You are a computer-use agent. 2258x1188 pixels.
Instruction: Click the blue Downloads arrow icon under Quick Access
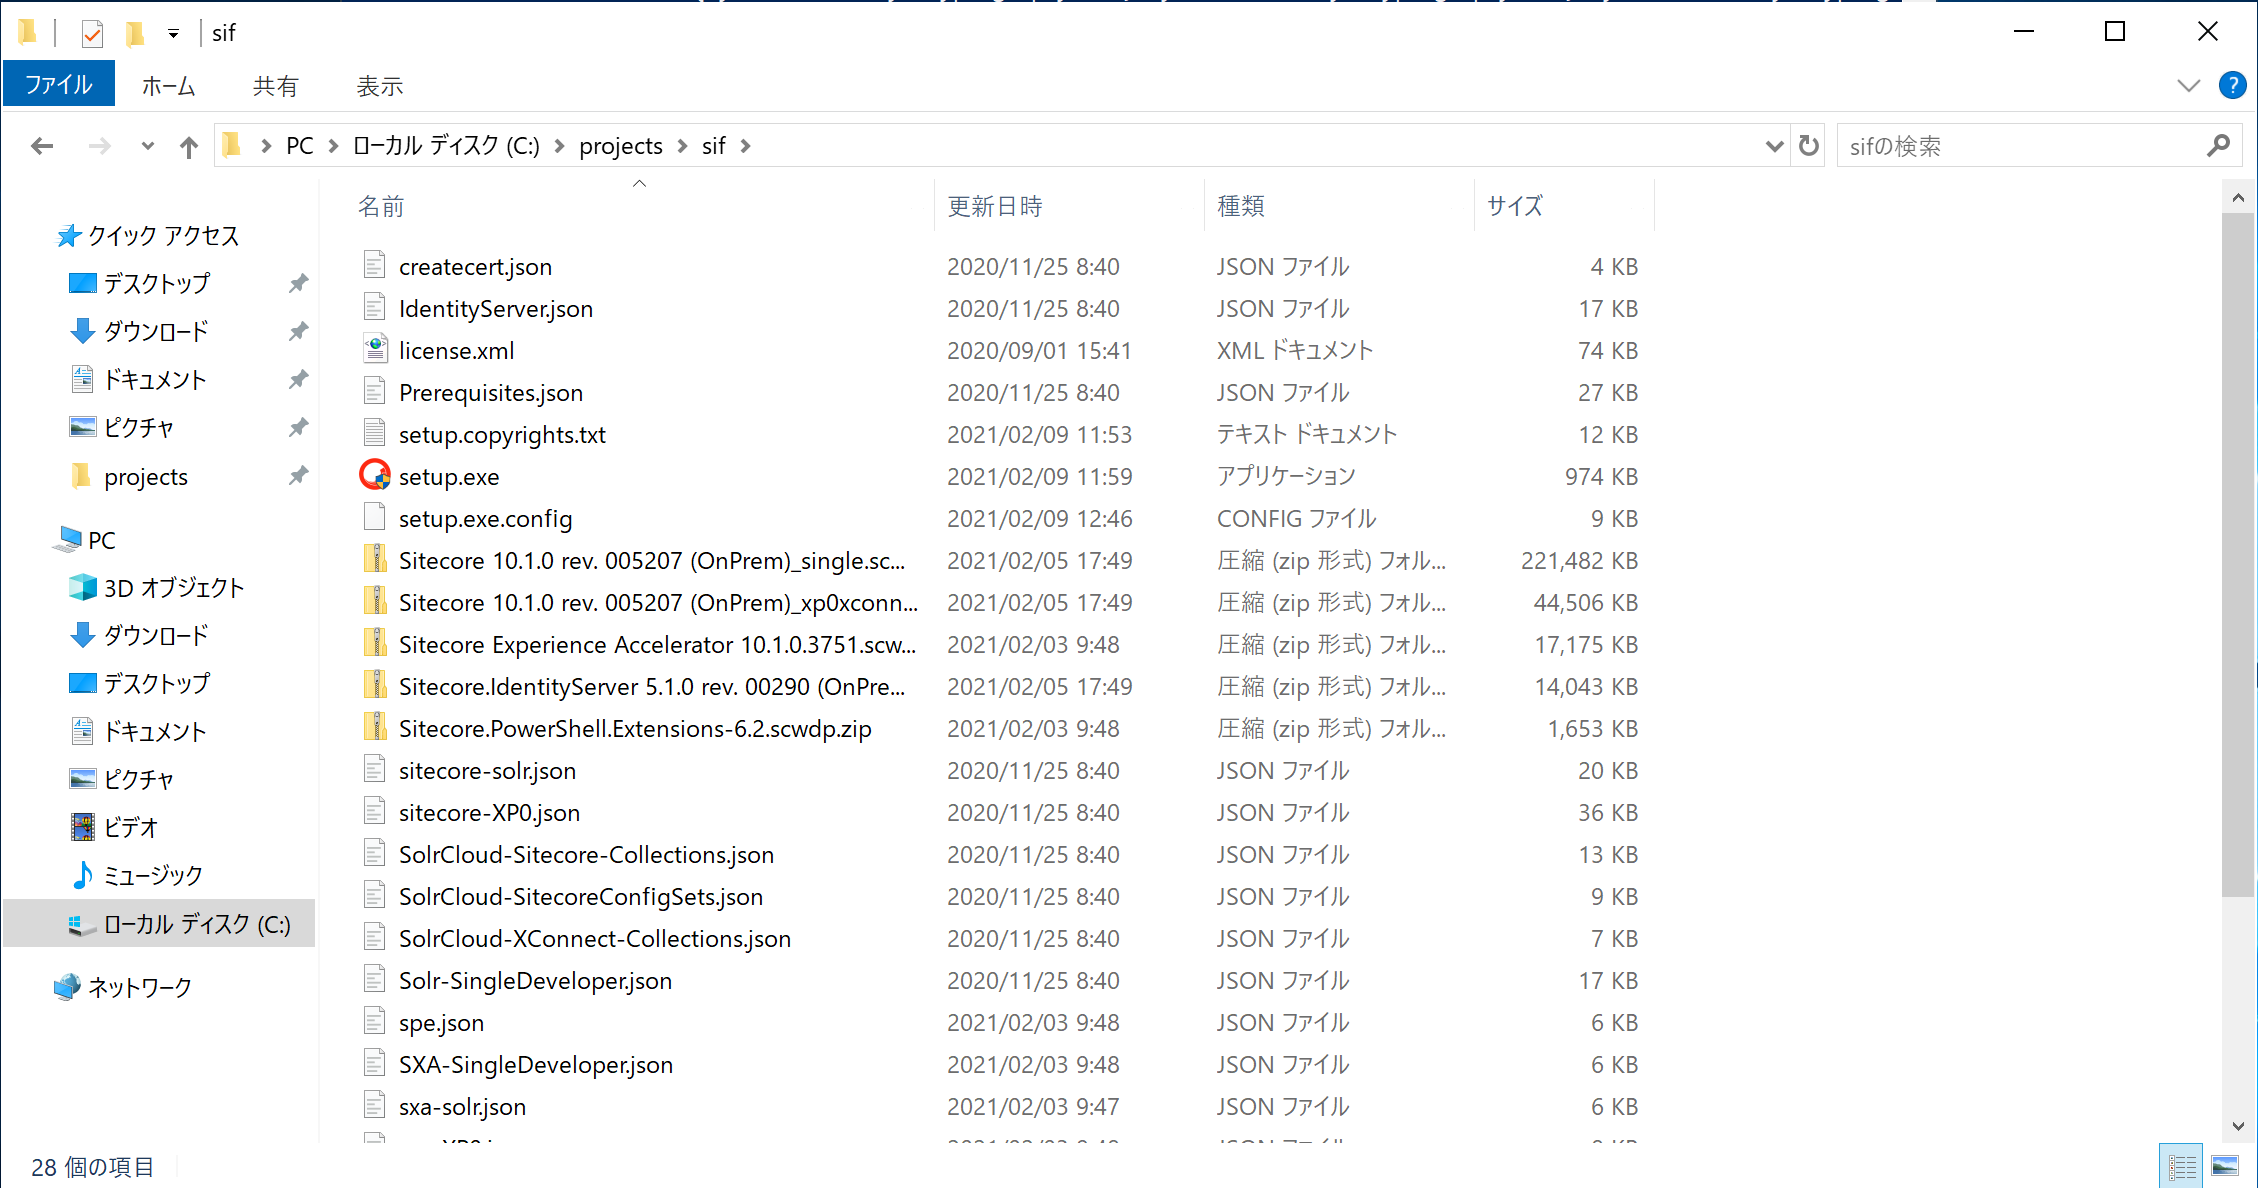(x=83, y=331)
